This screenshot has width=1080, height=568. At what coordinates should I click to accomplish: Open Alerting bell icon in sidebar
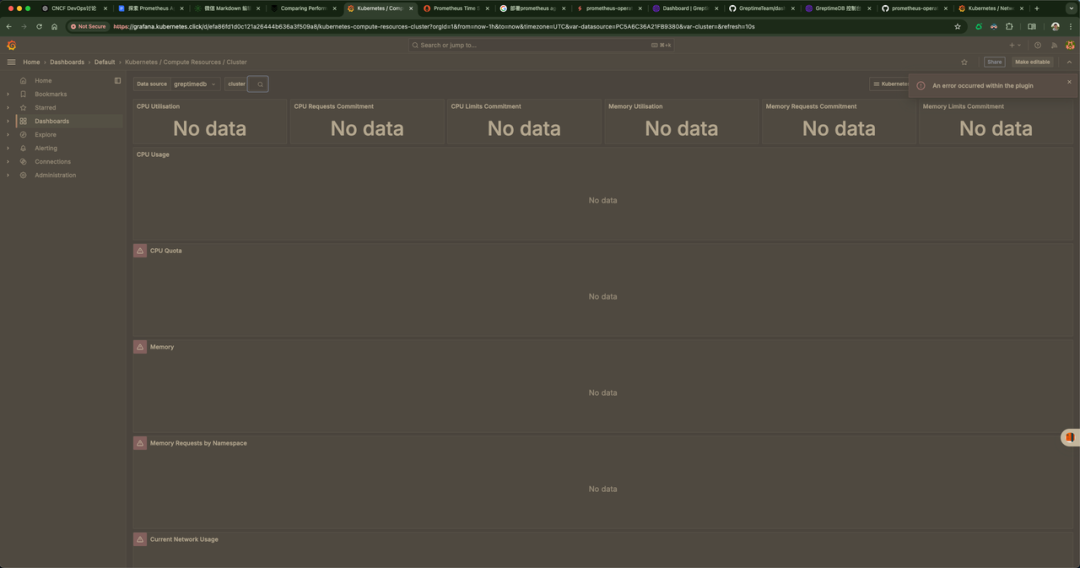[x=23, y=148]
